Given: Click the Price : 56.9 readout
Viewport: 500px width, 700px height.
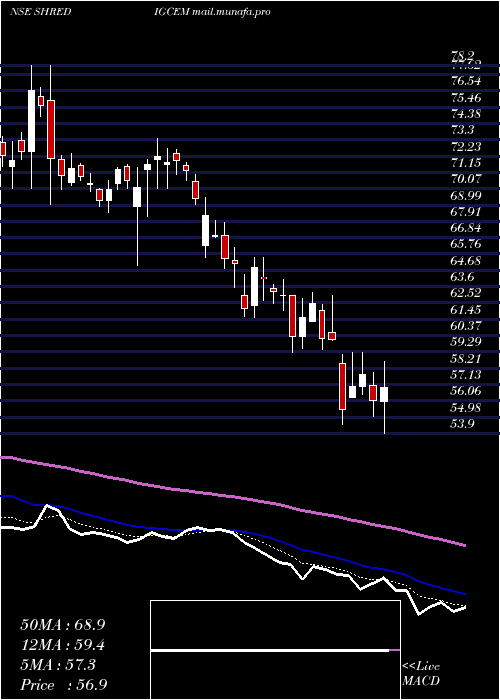Looking at the screenshot, I should [x=63, y=685].
